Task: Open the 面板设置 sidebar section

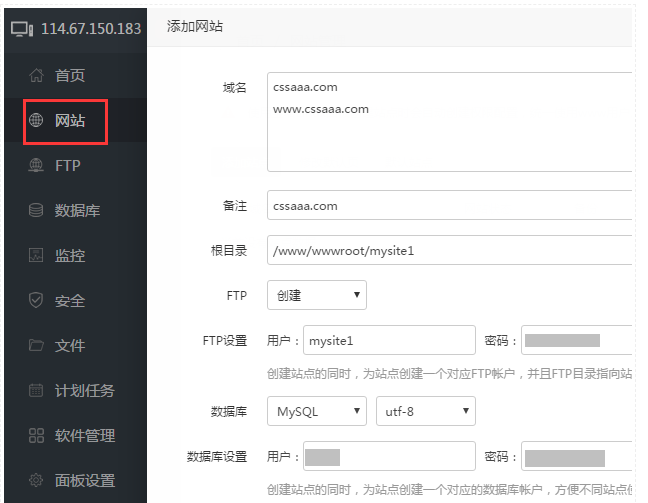Action: pyautogui.click(x=76, y=480)
